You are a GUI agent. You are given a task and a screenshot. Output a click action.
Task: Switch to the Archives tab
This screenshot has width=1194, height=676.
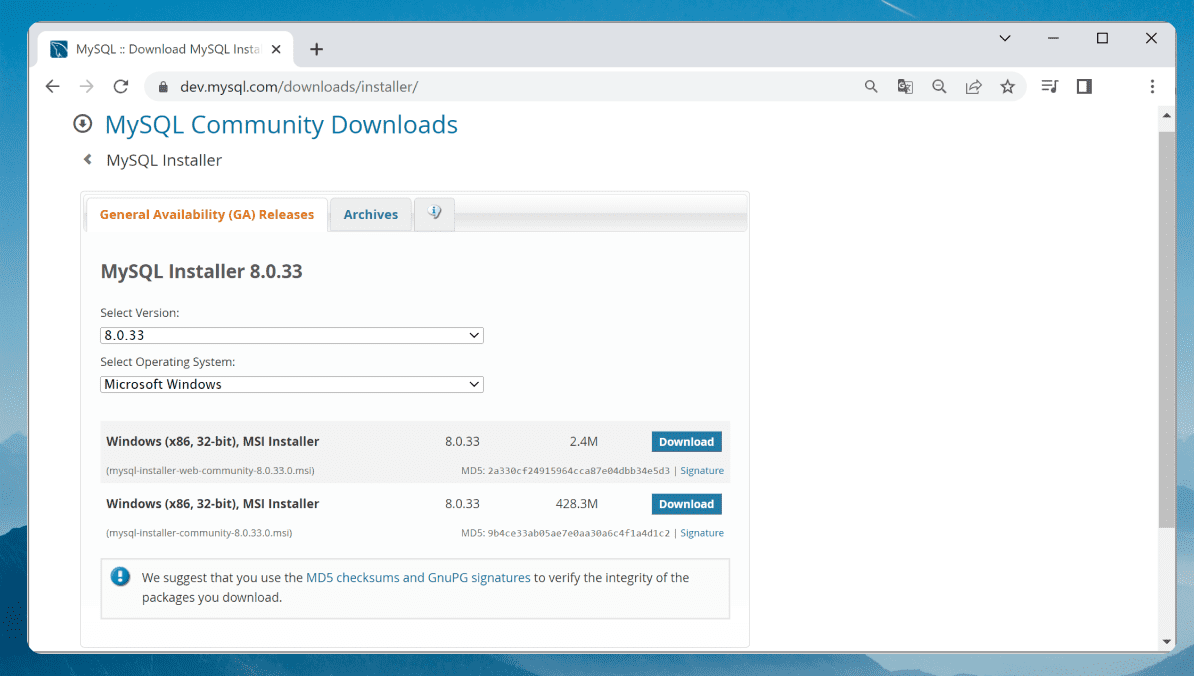[370, 214]
